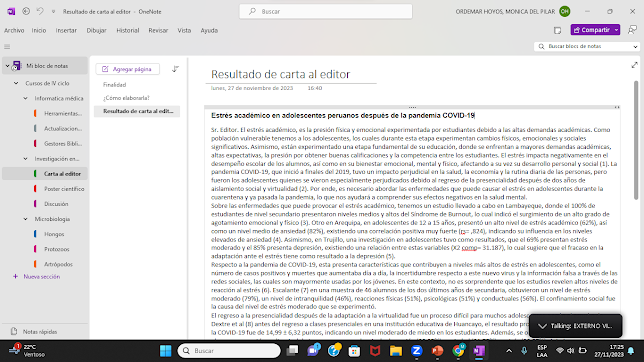Click the notebook view icon beside Compartir
644x362 pixels.
coord(557,30)
